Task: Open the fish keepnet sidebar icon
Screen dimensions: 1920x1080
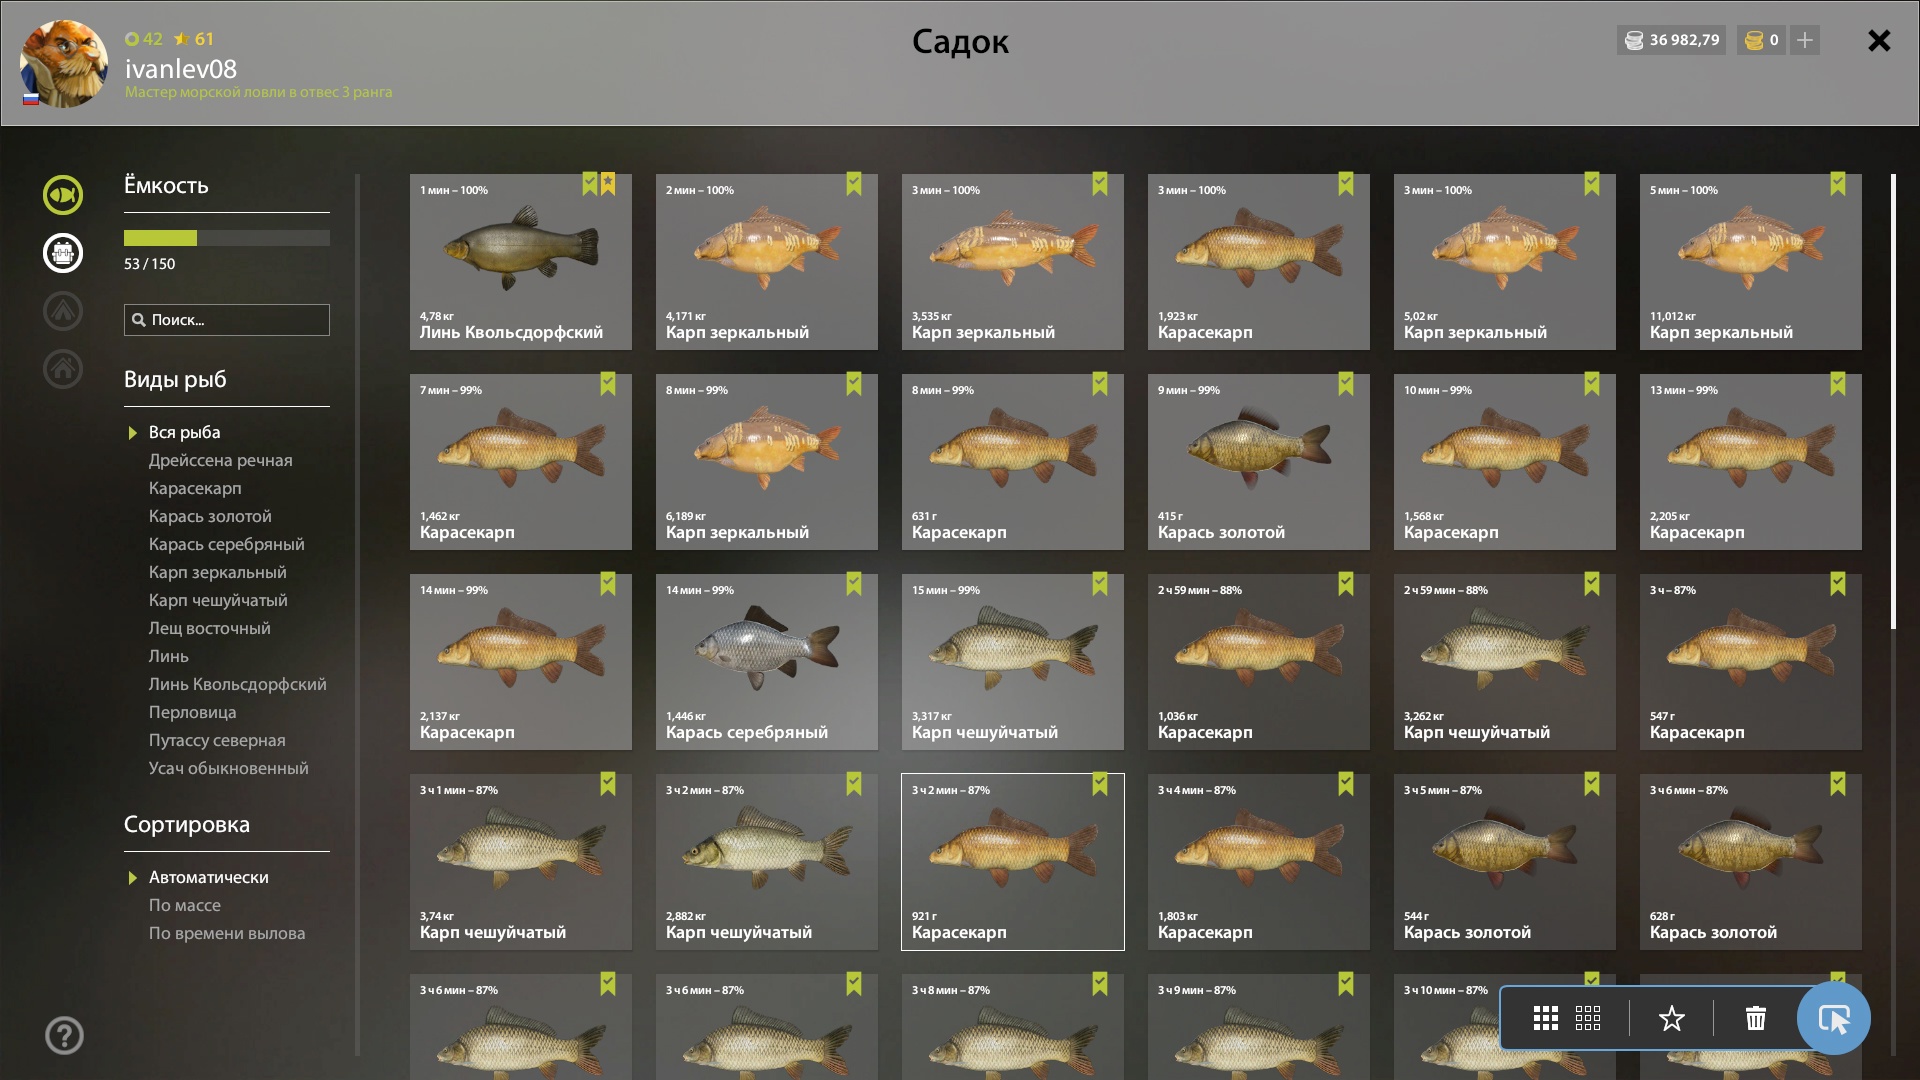Action: click(x=63, y=195)
